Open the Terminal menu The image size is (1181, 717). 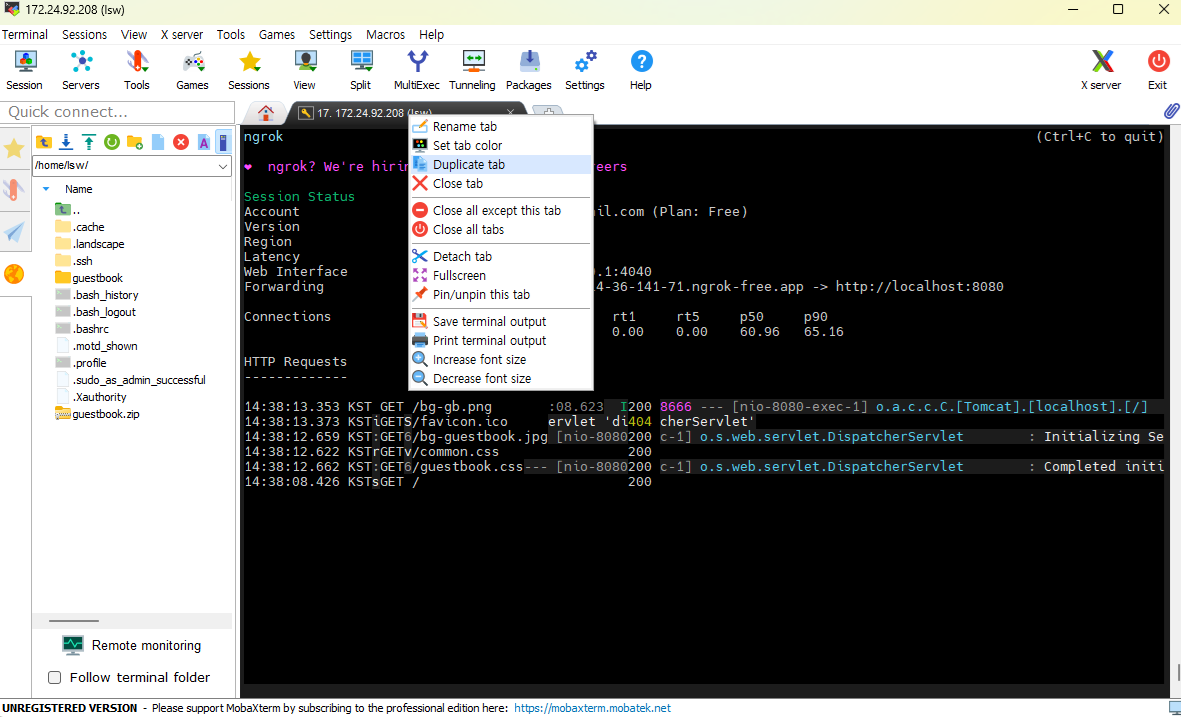pyautogui.click(x=24, y=35)
